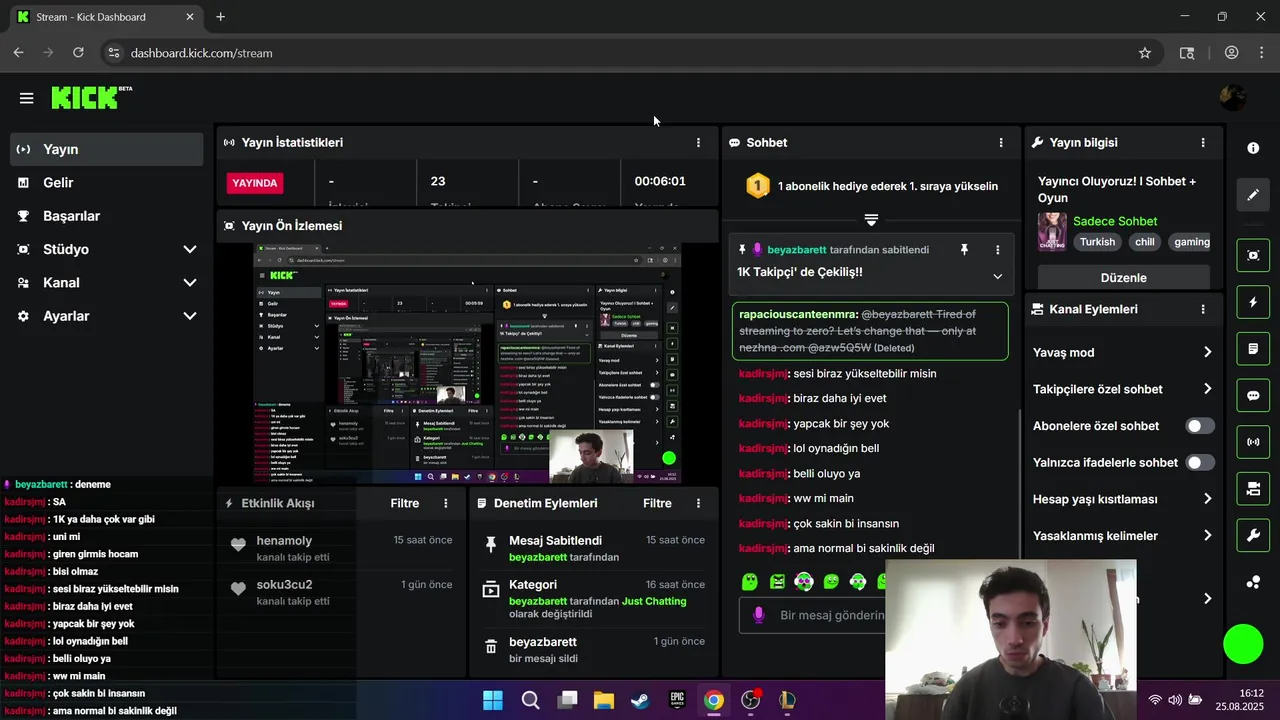Open pinned message three-dot options
Screen dimensions: 1280x720
(x=997, y=250)
